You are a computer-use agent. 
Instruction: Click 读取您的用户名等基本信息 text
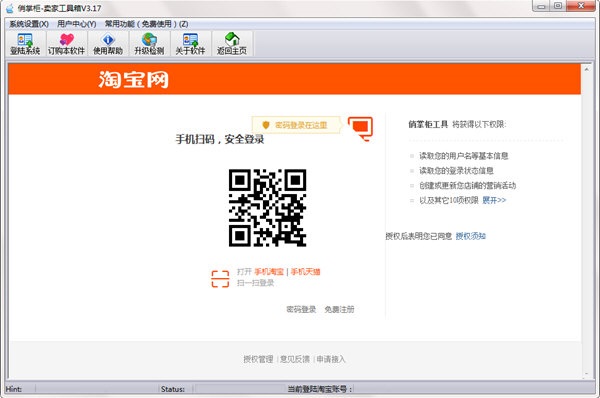point(464,156)
